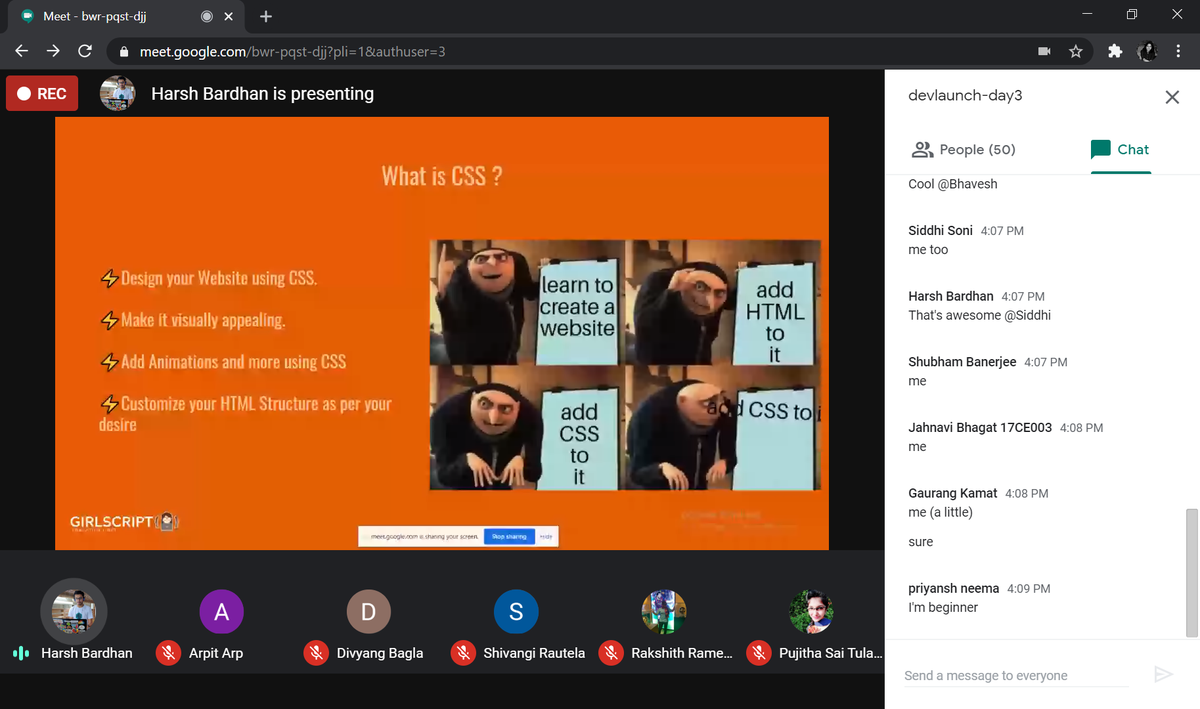Click the GirlScript logo on slide

[124, 523]
